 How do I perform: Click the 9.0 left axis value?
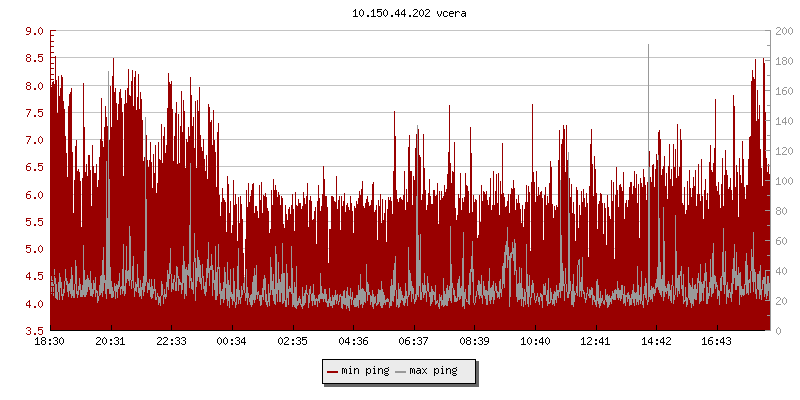coord(33,31)
